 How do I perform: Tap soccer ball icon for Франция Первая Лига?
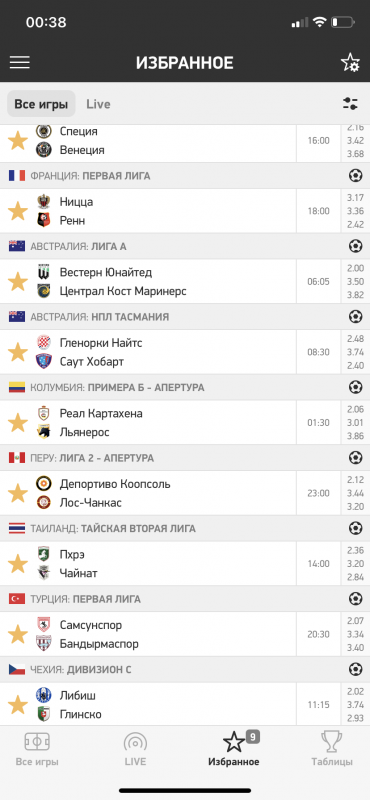click(355, 176)
